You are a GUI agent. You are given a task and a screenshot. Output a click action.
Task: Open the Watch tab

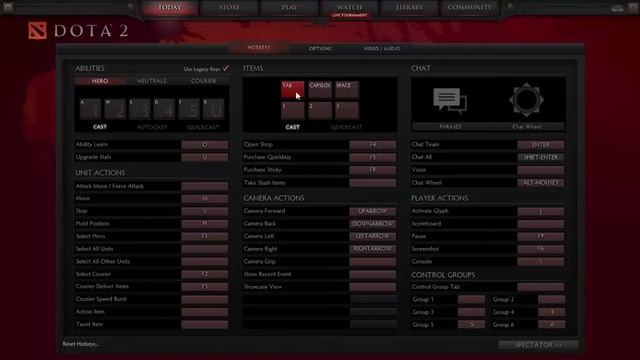pos(349,8)
